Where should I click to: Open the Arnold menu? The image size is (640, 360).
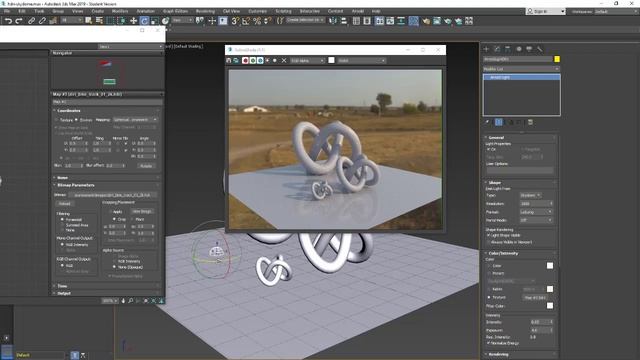tap(358, 11)
